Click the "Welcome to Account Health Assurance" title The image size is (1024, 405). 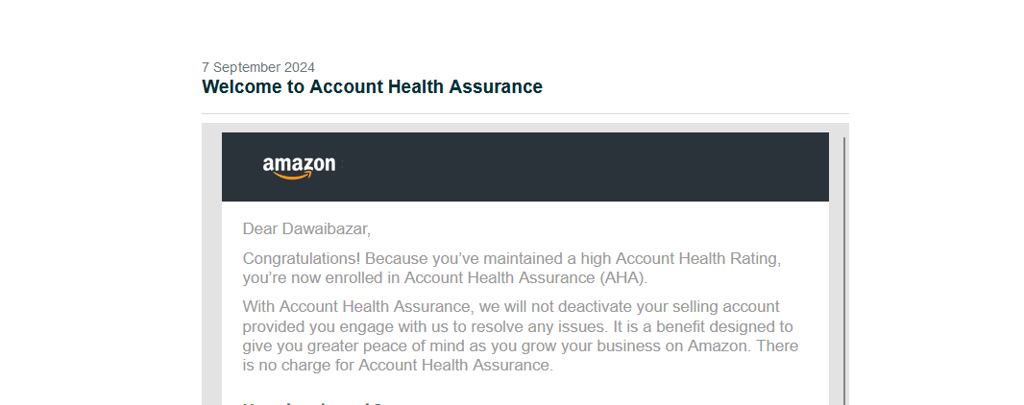372,87
